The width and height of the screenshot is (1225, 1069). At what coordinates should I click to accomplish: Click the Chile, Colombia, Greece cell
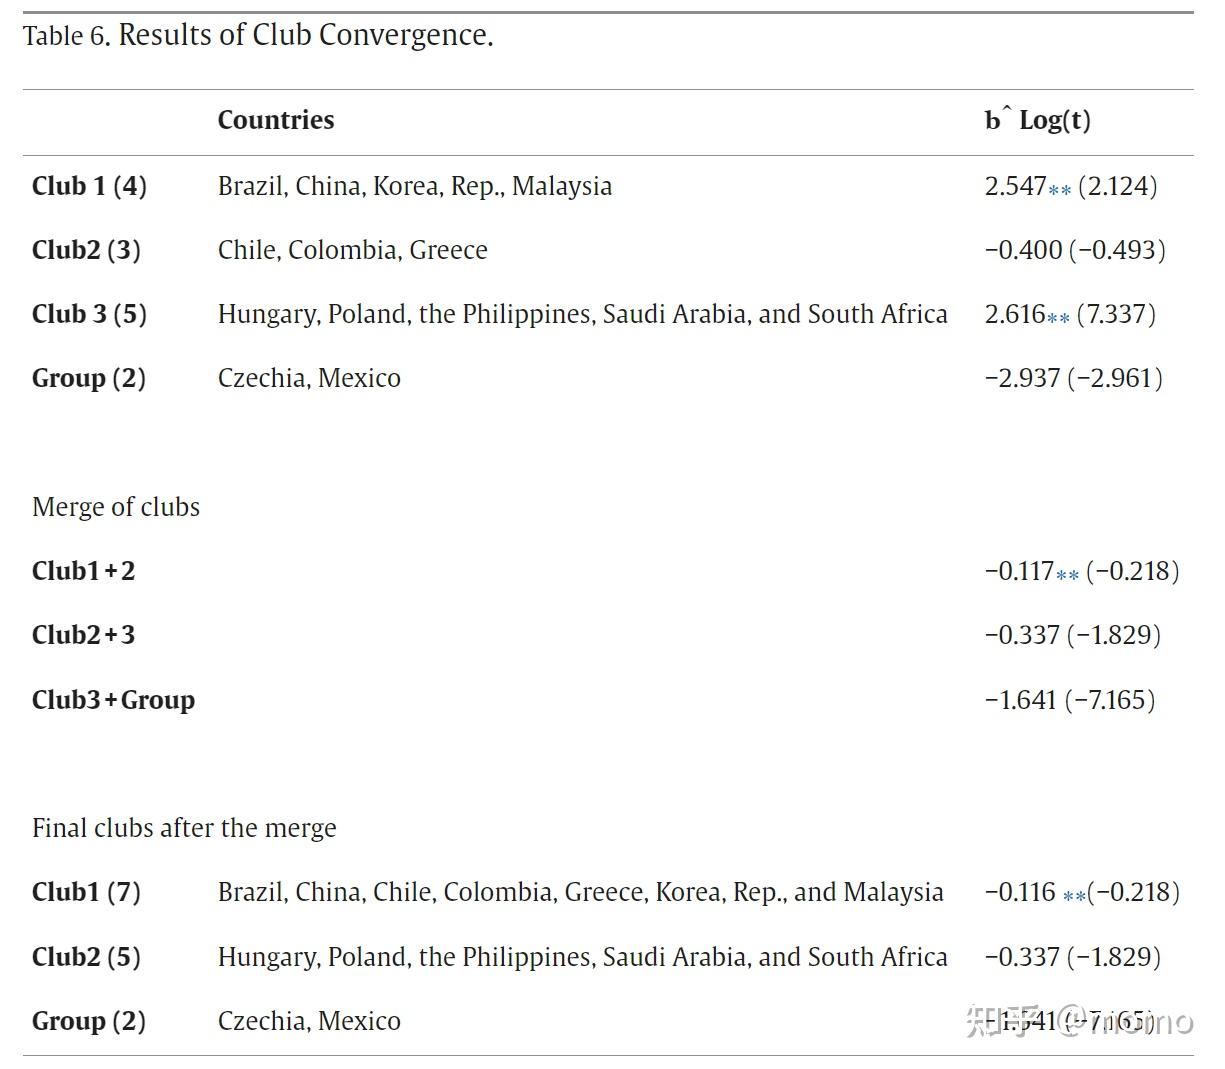pyautogui.click(x=352, y=250)
